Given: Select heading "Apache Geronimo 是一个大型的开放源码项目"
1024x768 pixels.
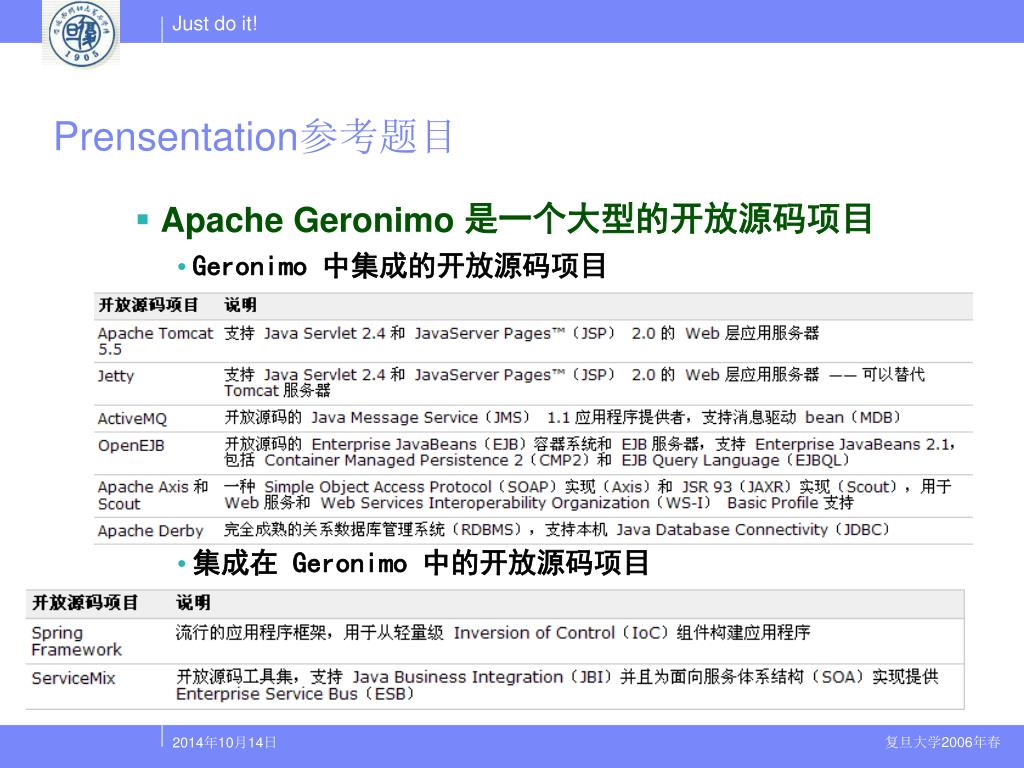Looking at the screenshot, I should [x=517, y=219].
